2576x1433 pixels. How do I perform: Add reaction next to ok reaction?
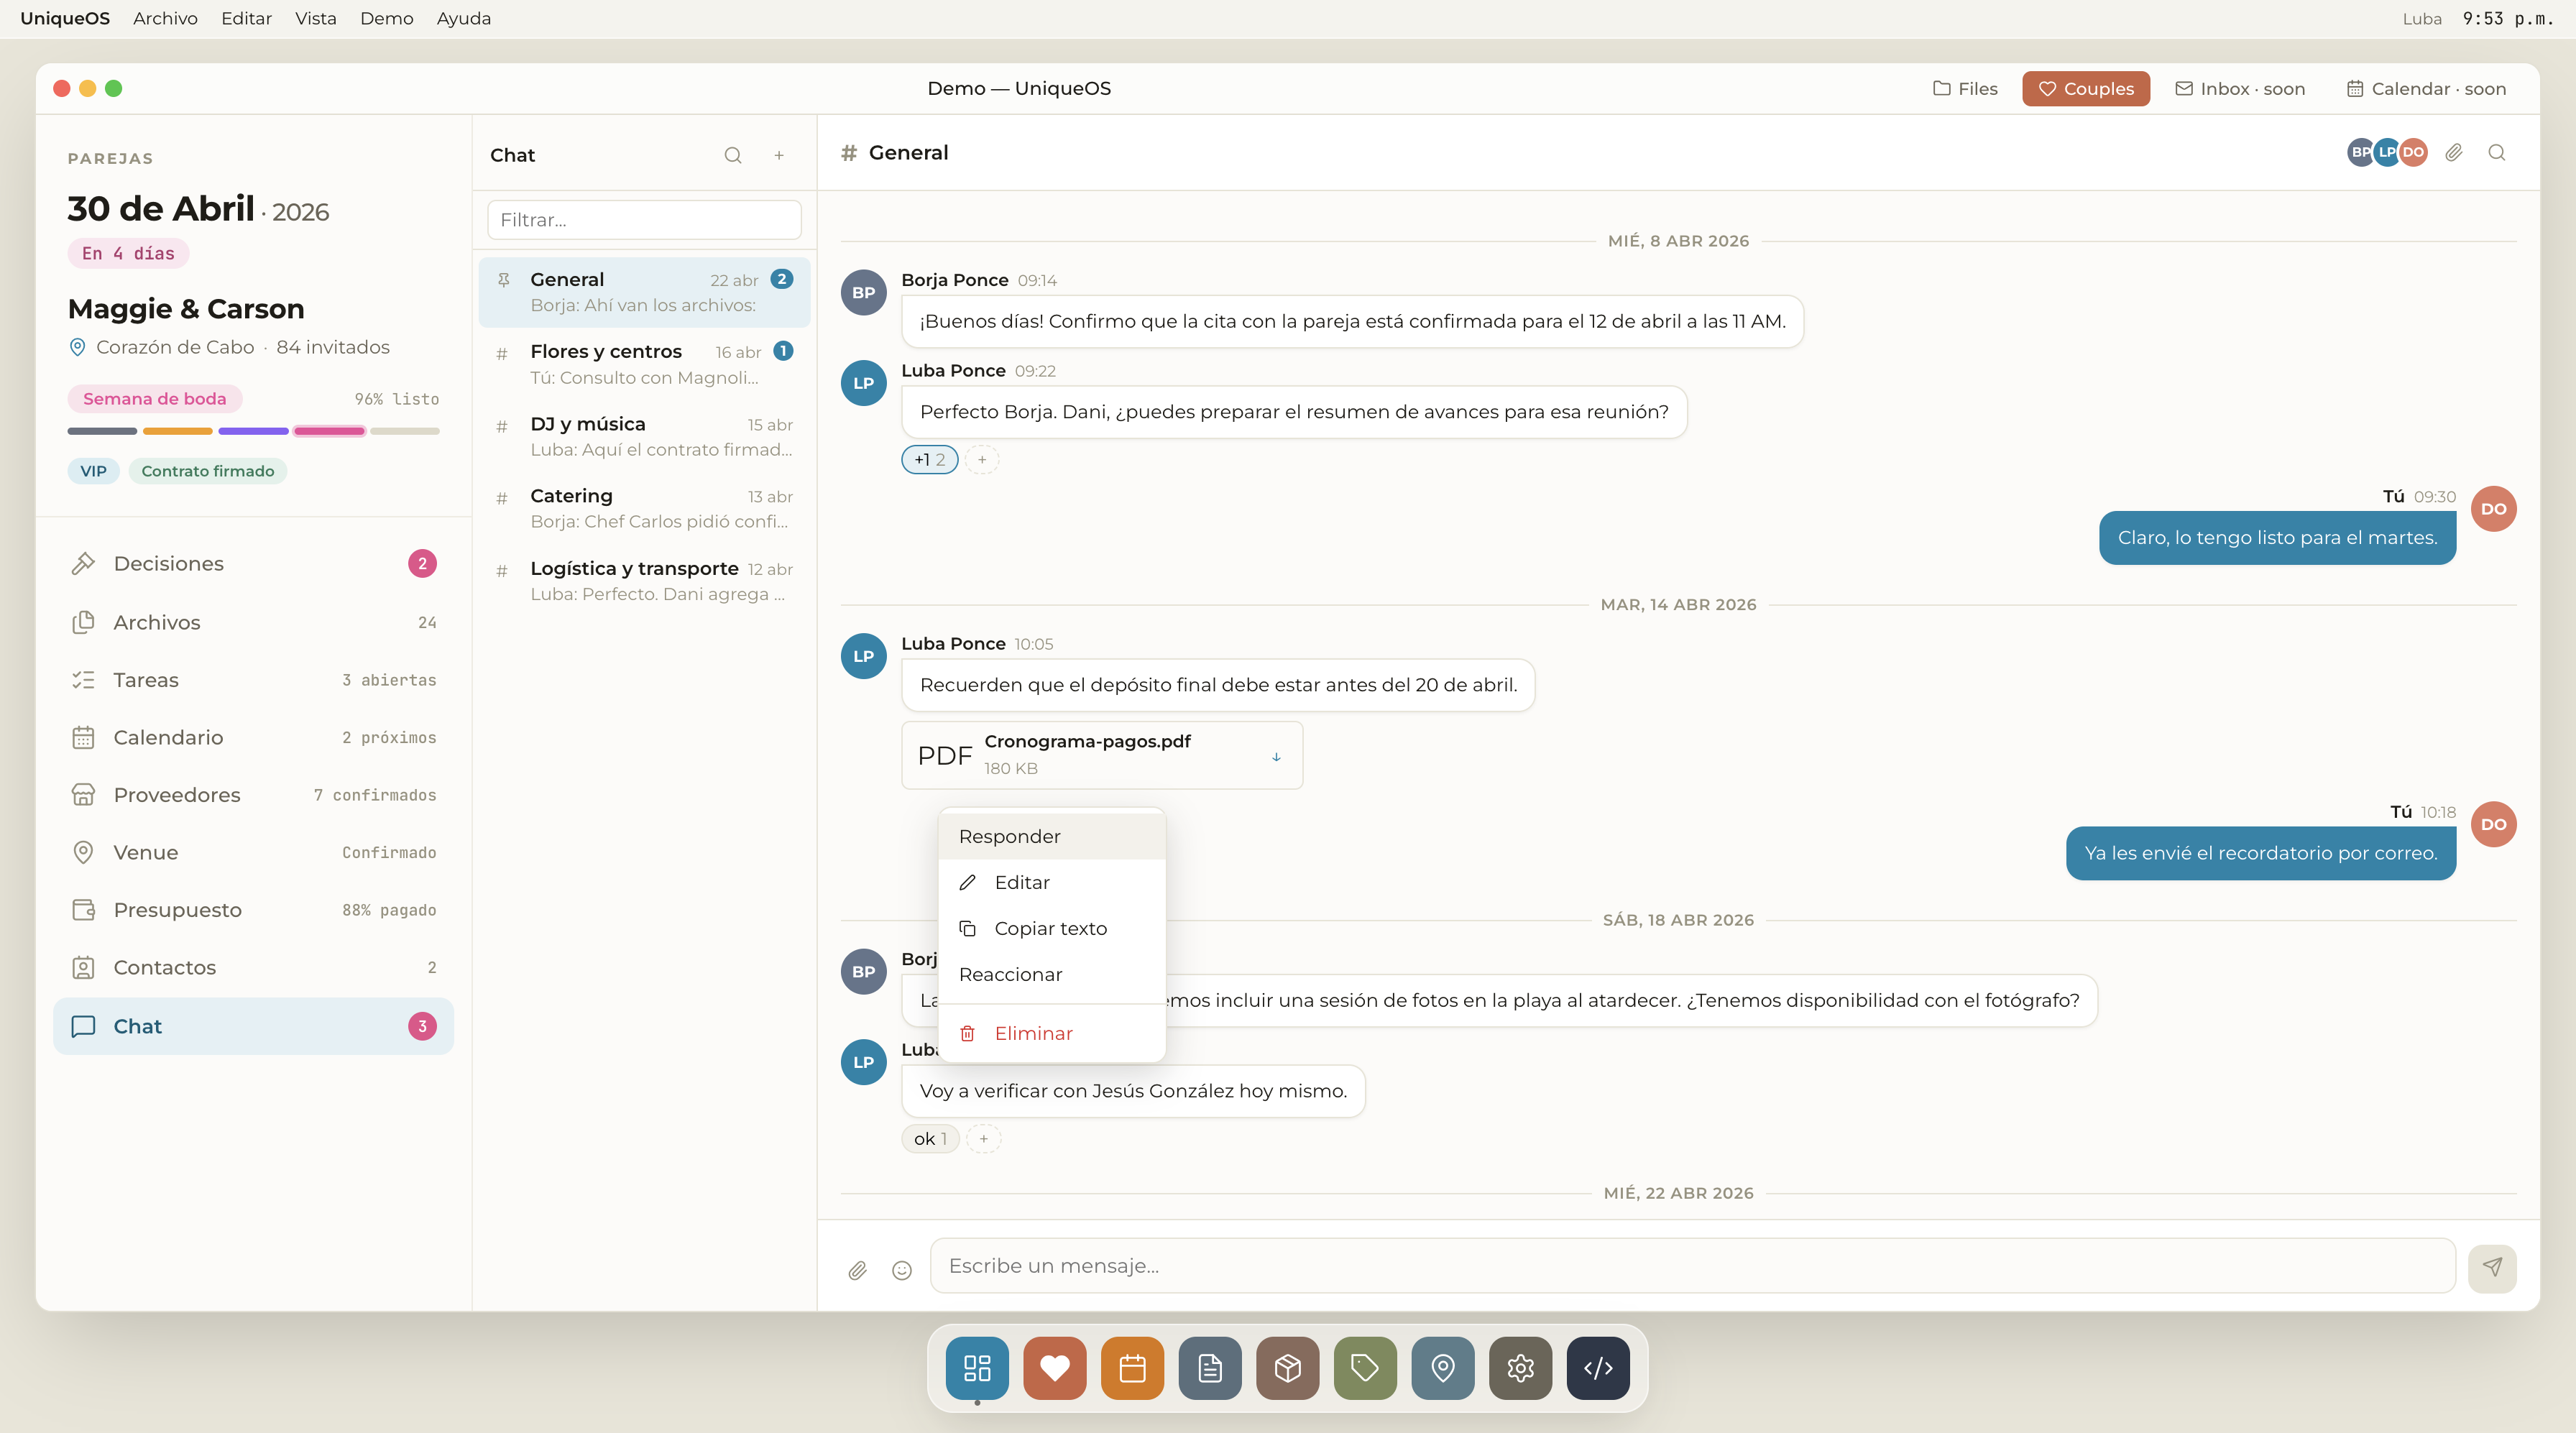pyautogui.click(x=984, y=1139)
